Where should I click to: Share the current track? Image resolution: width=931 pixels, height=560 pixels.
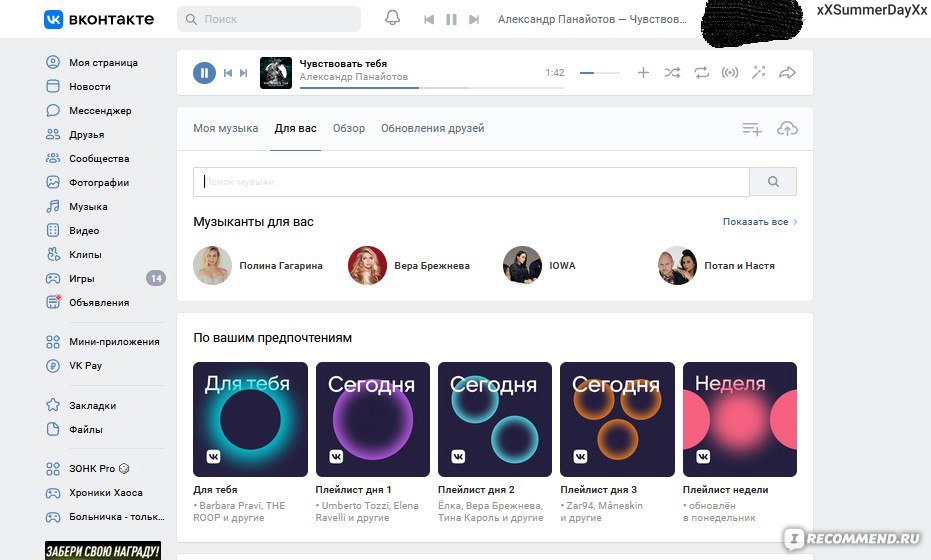(787, 72)
